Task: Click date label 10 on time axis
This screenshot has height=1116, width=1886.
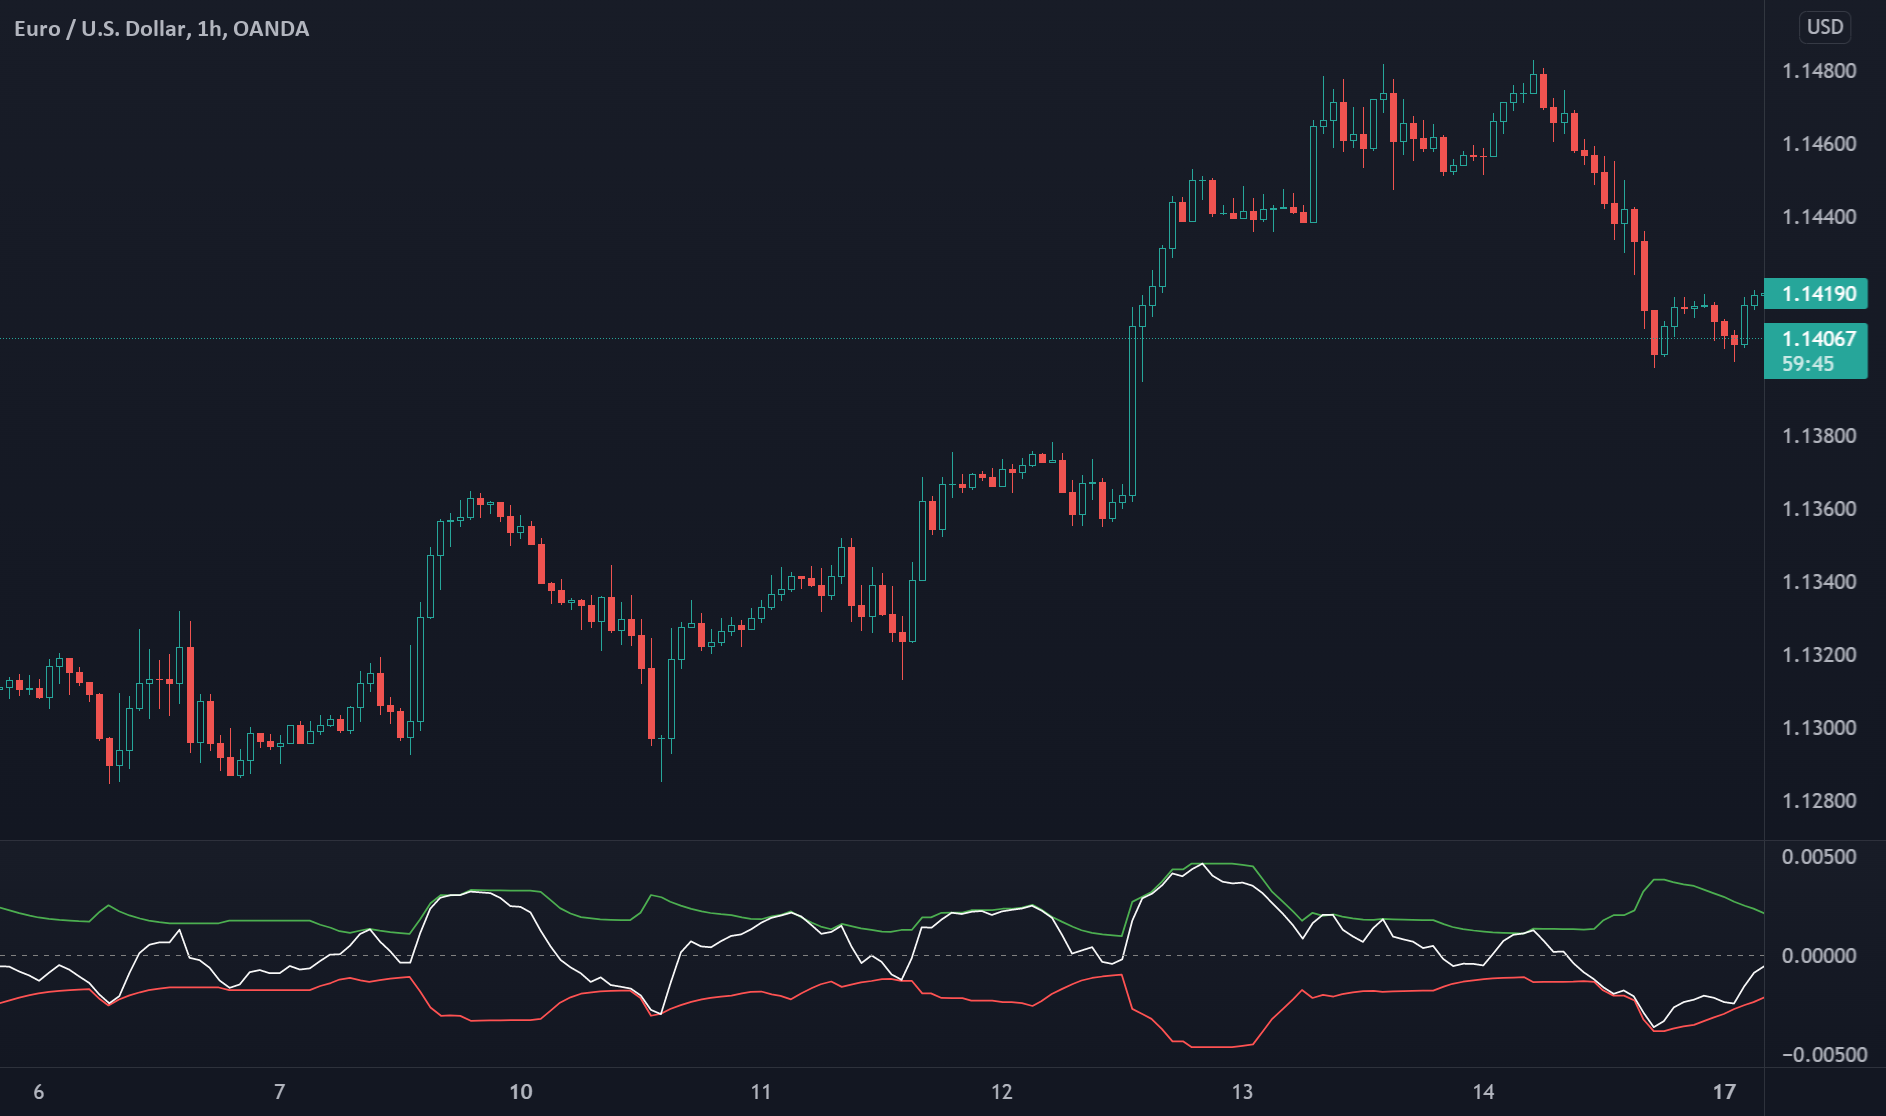Action: pyautogui.click(x=521, y=1092)
